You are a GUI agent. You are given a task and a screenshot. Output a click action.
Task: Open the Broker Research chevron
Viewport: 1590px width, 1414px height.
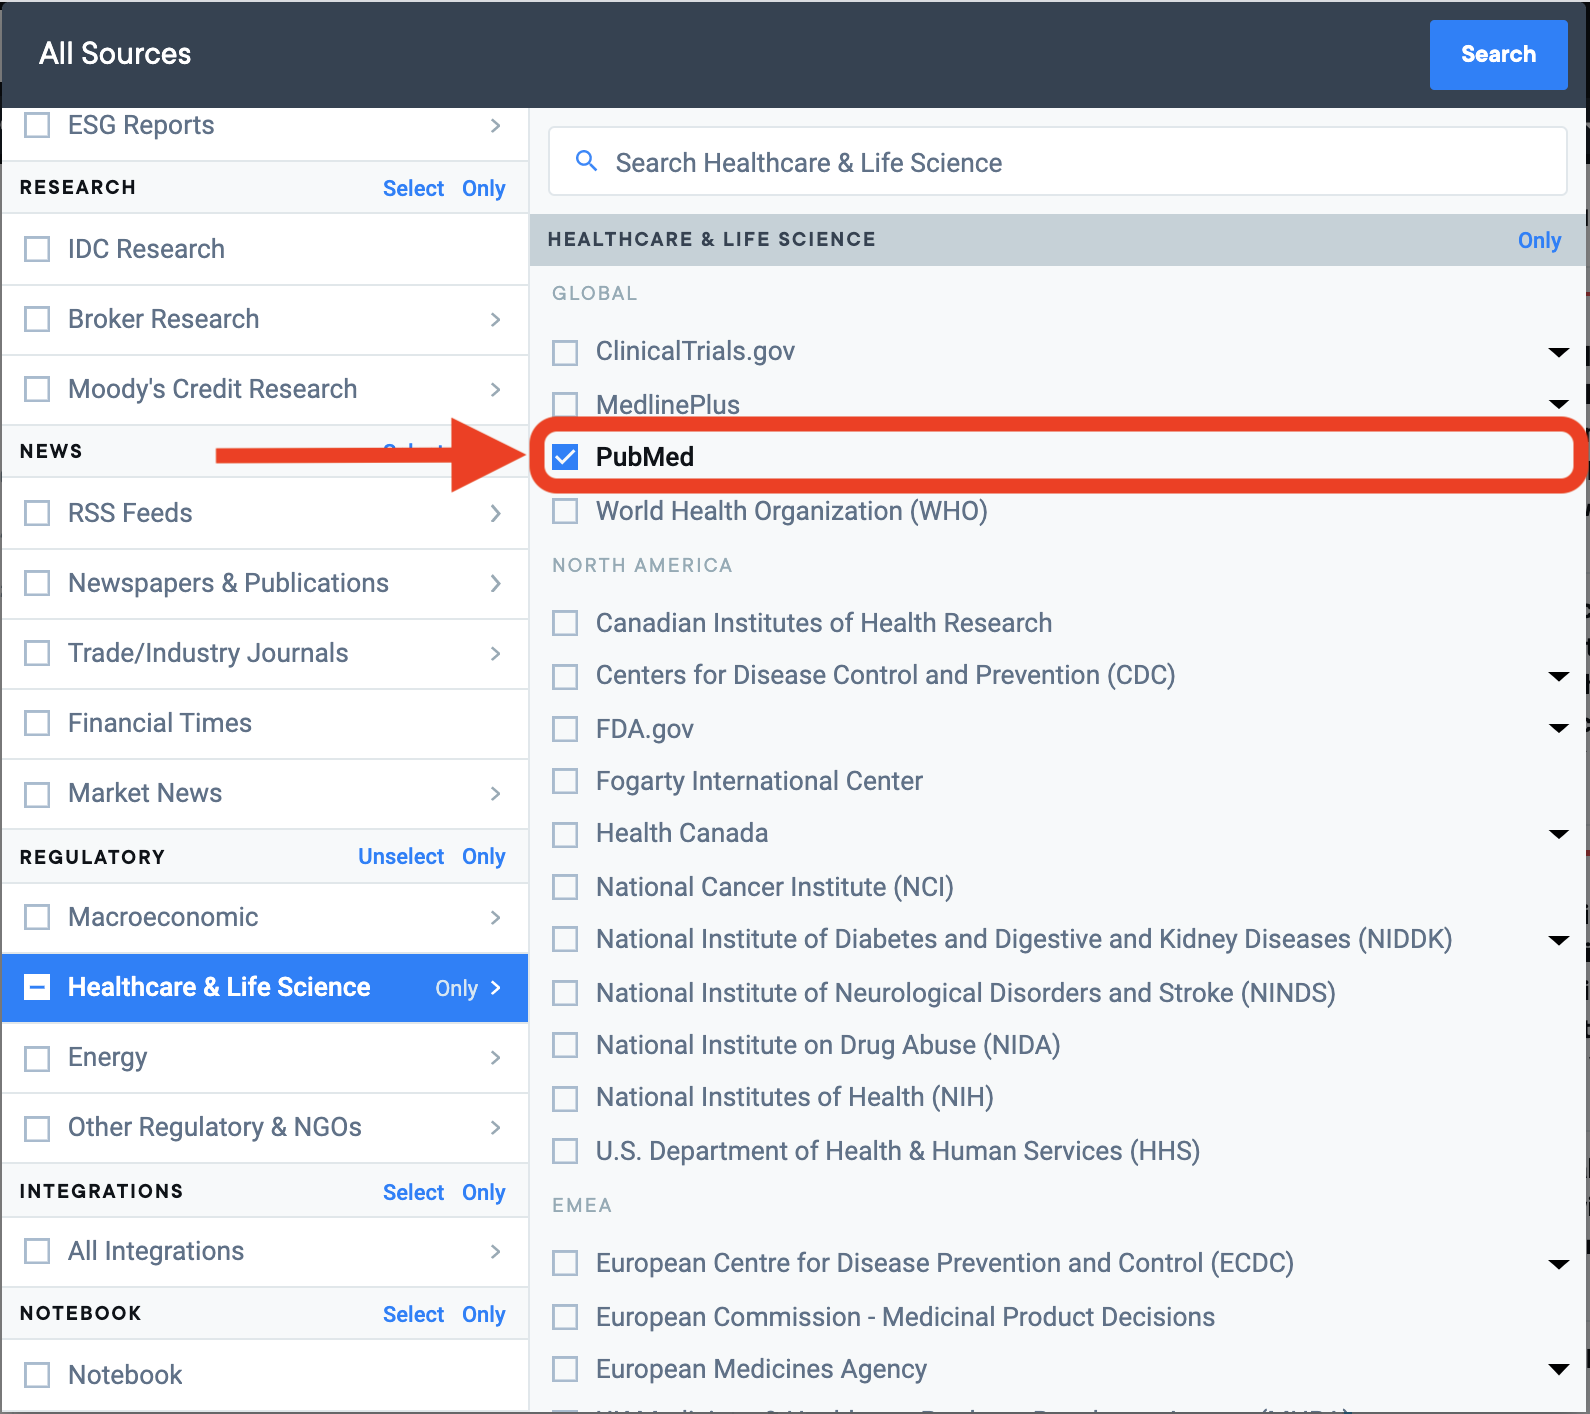[496, 319]
